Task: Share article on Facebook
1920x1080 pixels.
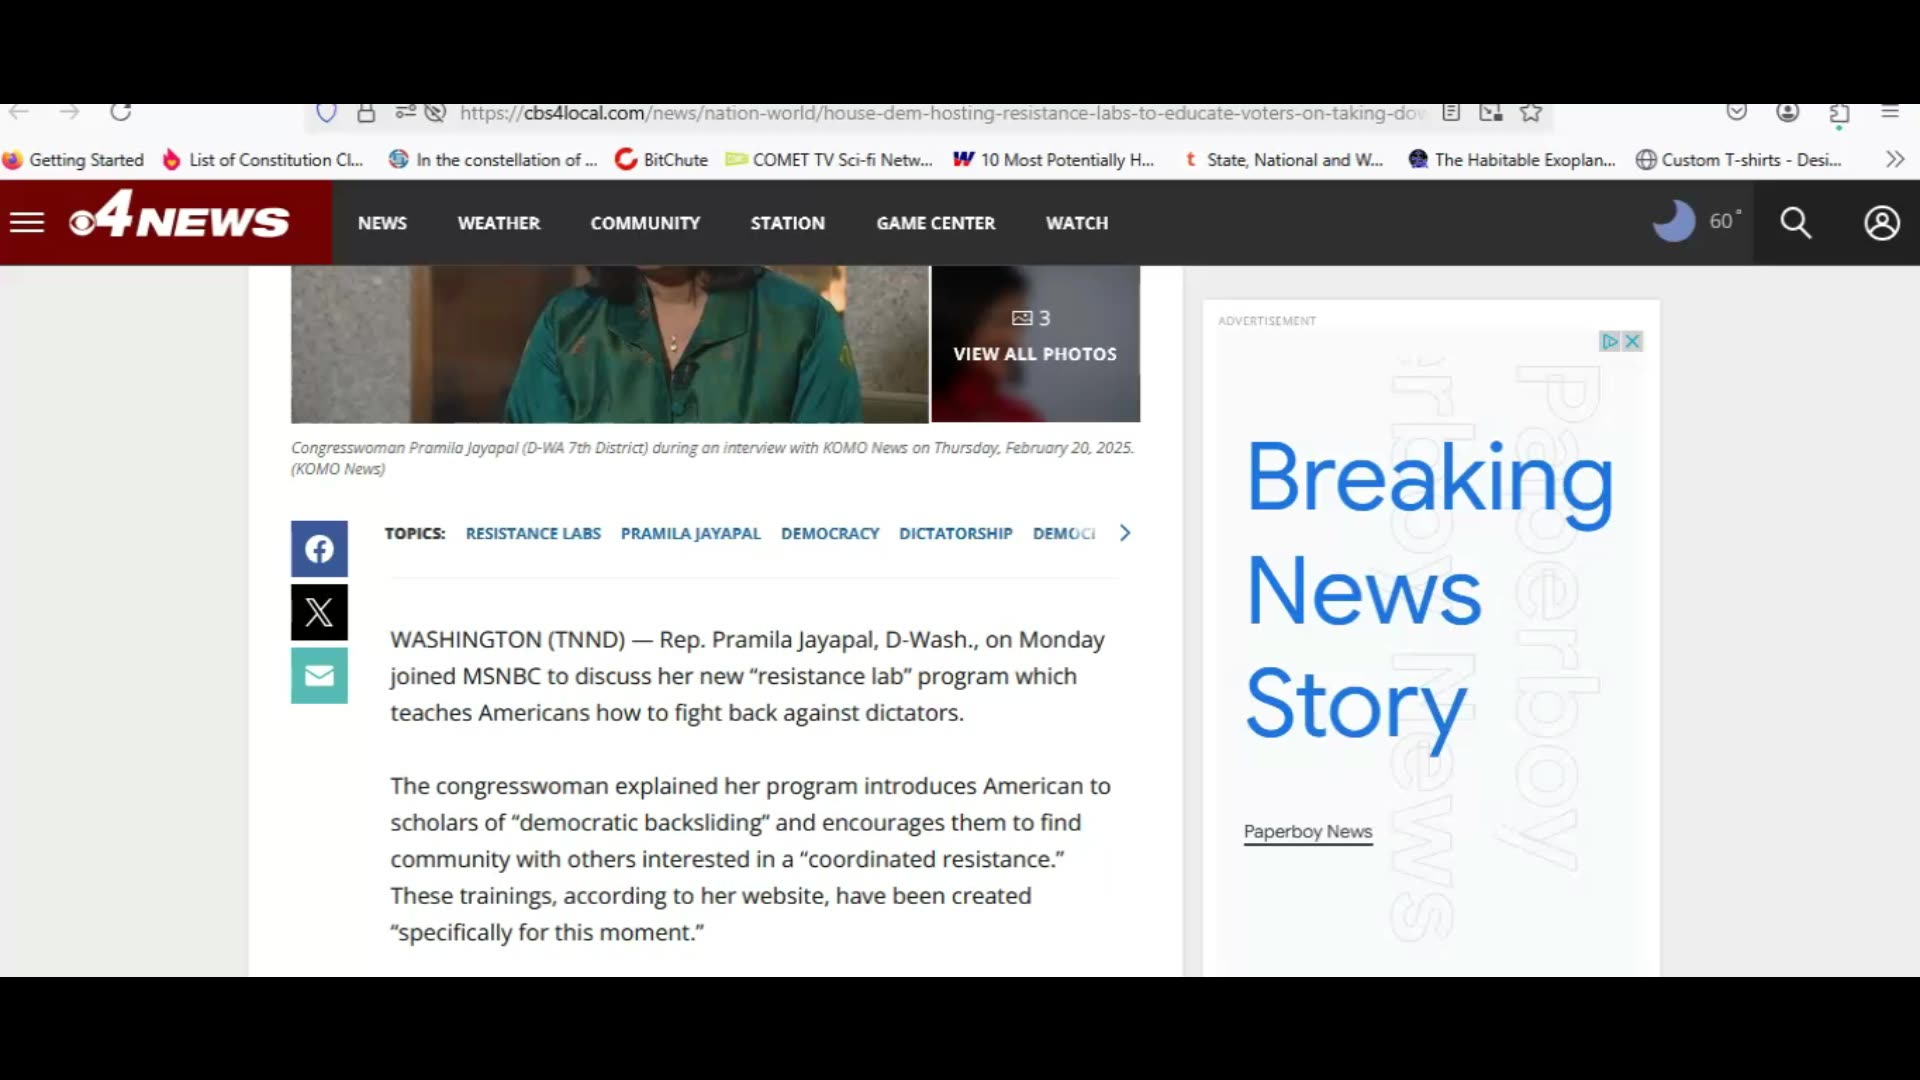Action: click(x=319, y=548)
